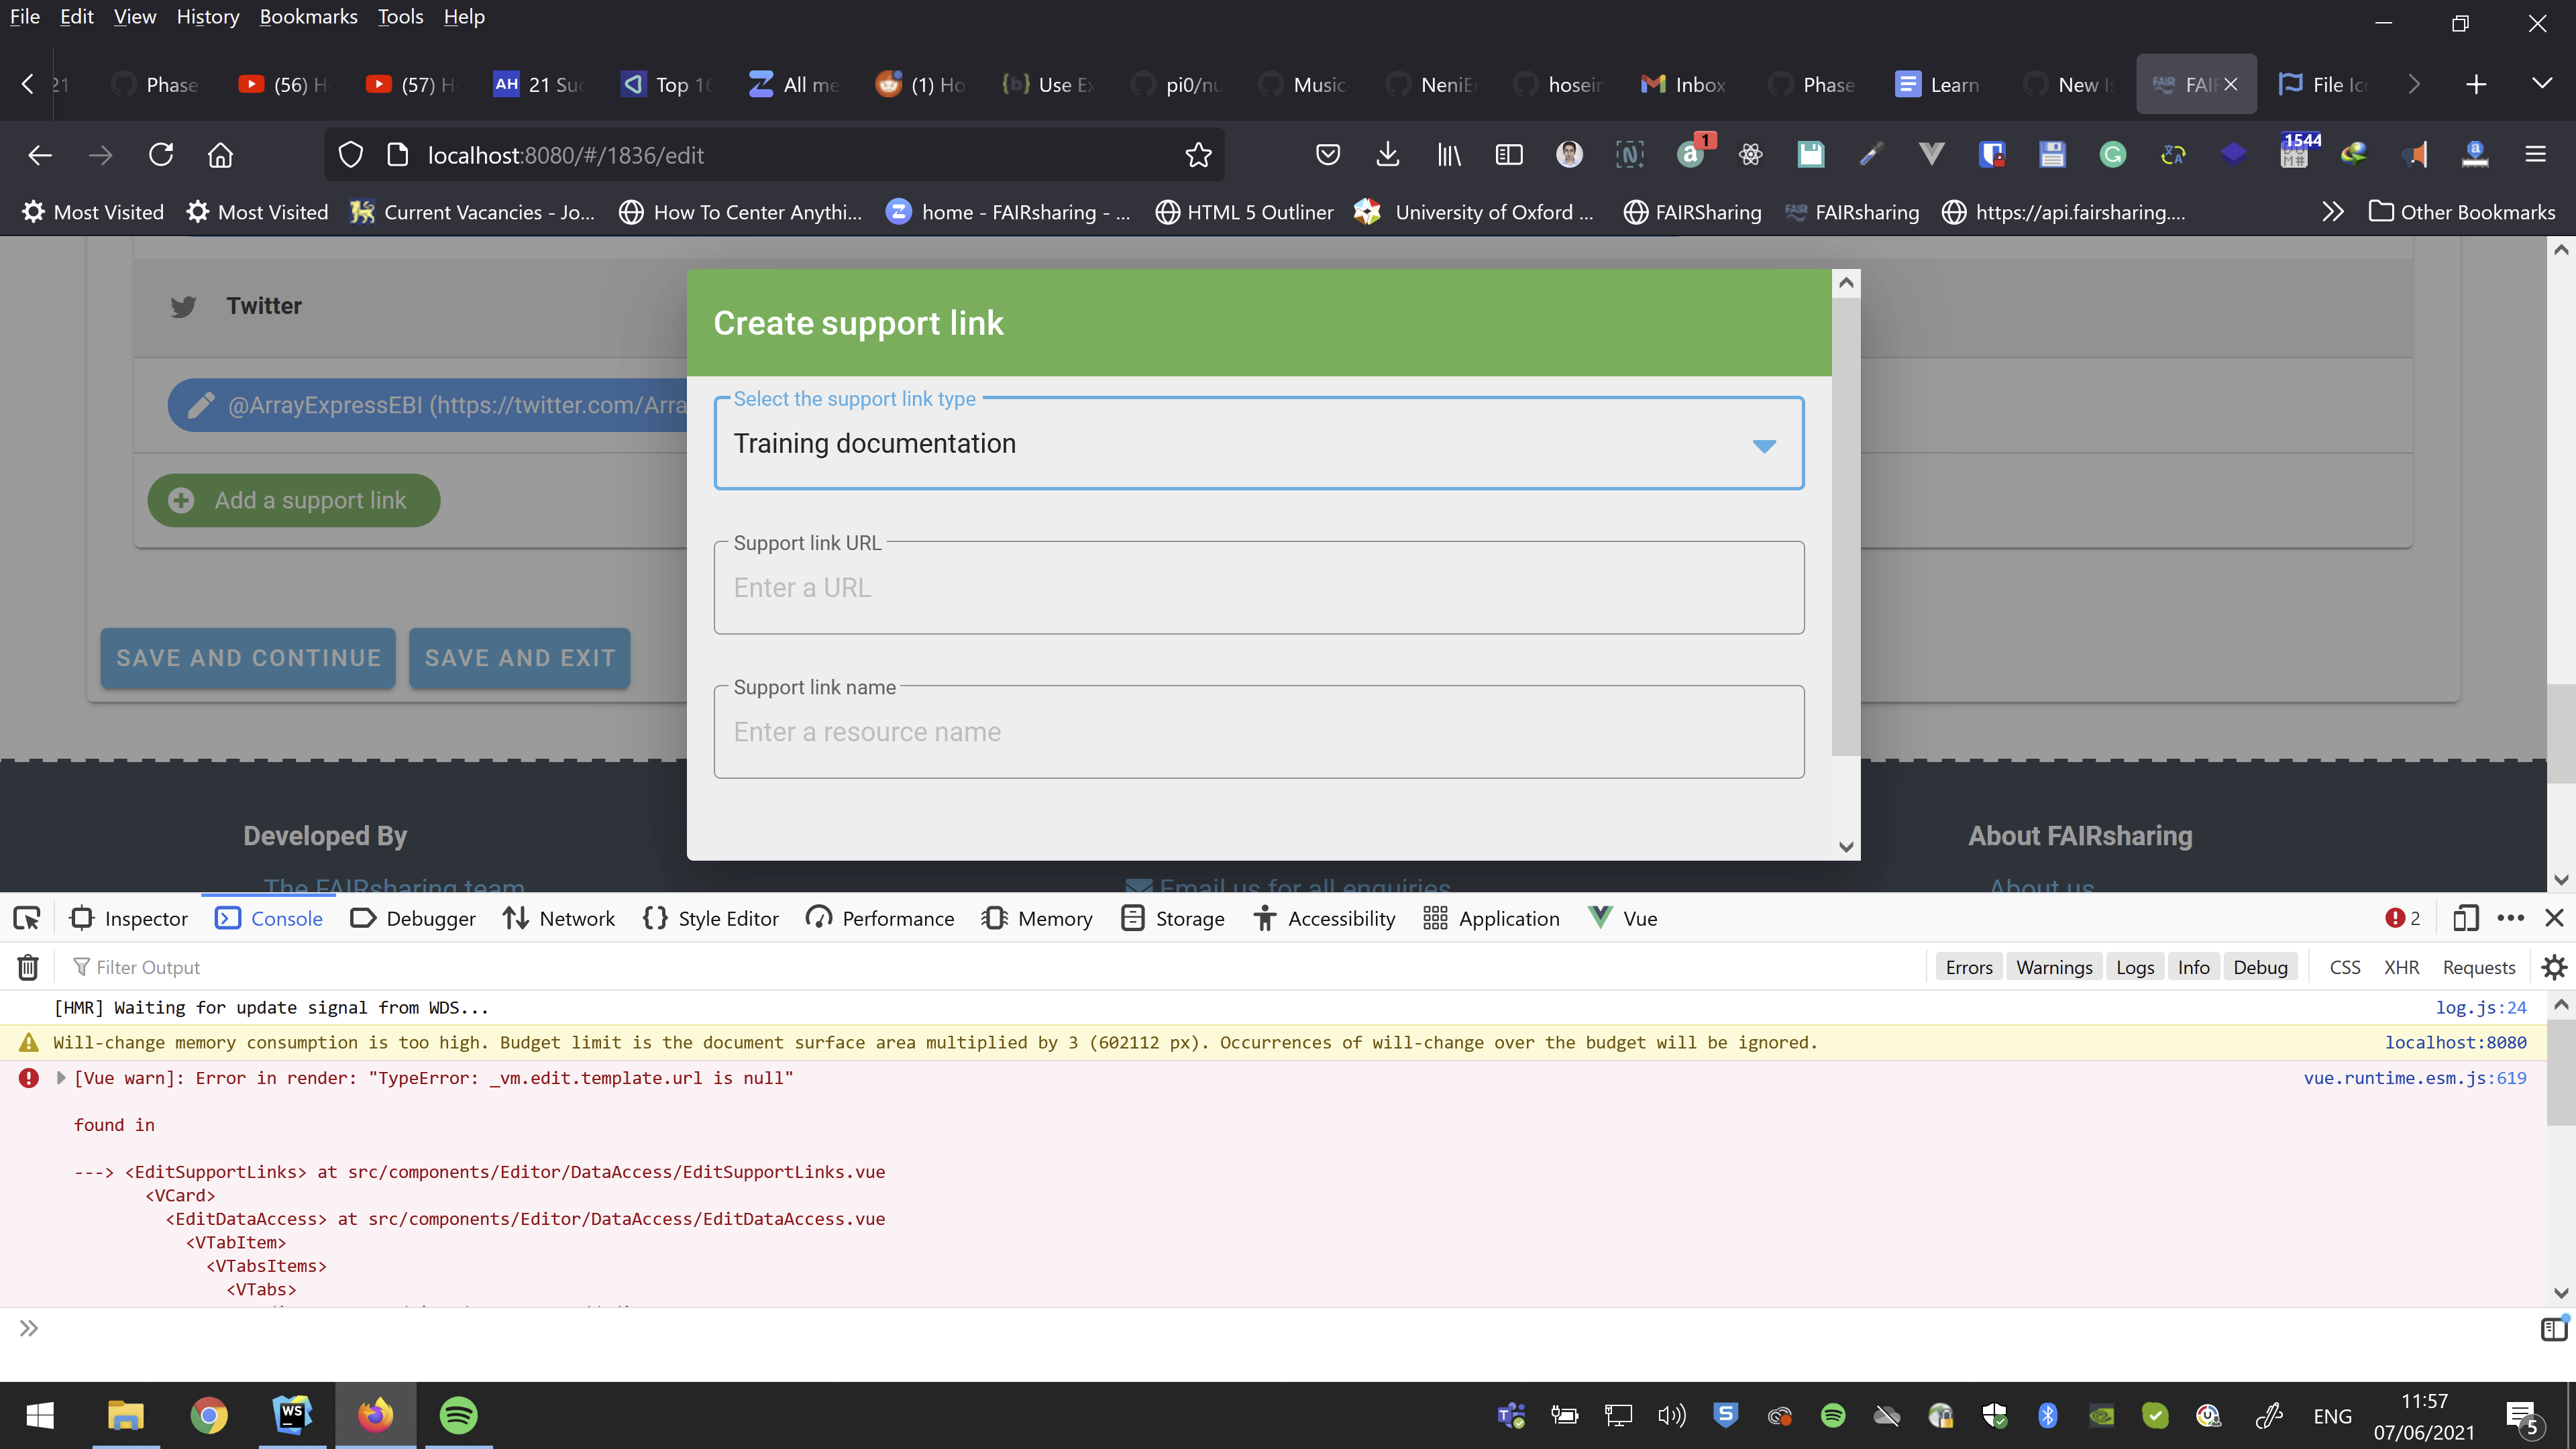The width and height of the screenshot is (2576, 1449).
Task: Click SAVE AND EXIT
Action: coord(519,658)
